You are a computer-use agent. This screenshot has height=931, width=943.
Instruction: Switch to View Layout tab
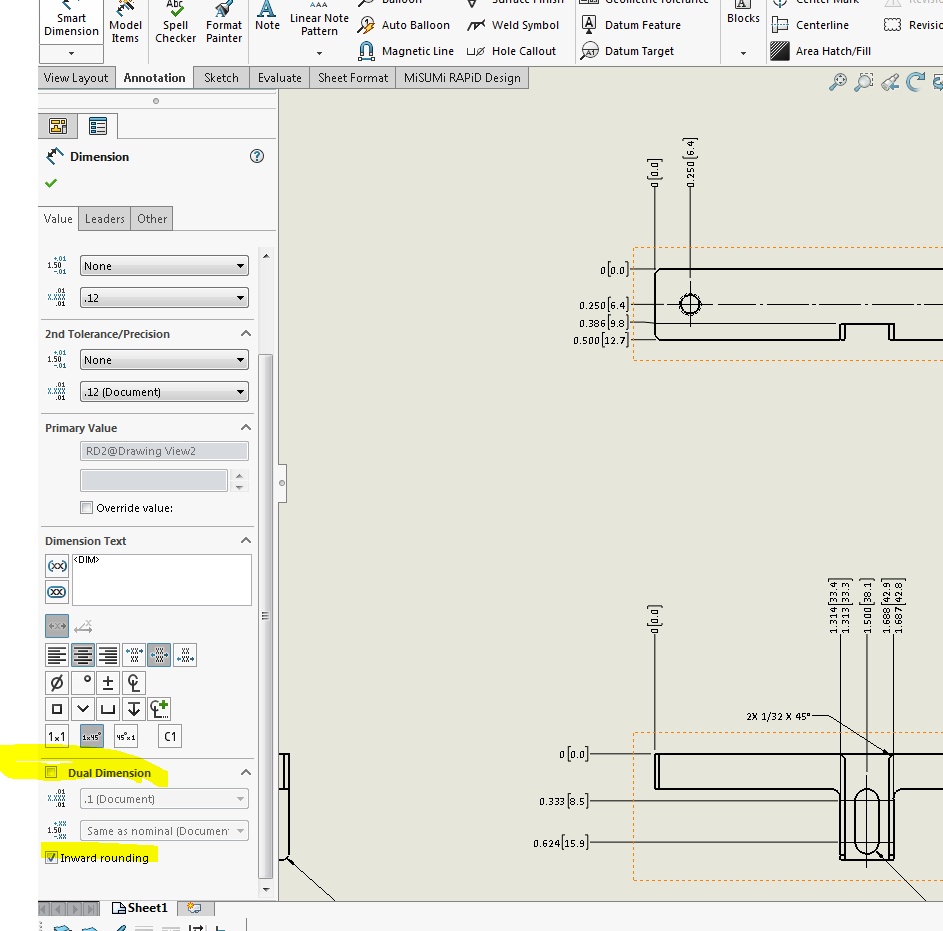pos(76,78)
